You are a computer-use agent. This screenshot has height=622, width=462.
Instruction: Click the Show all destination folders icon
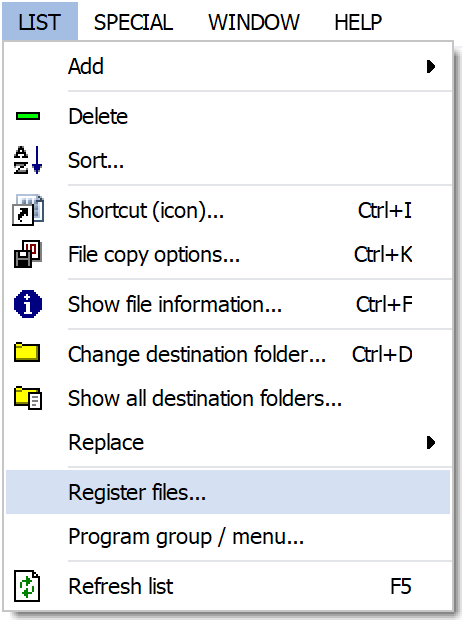click(28, 398)
